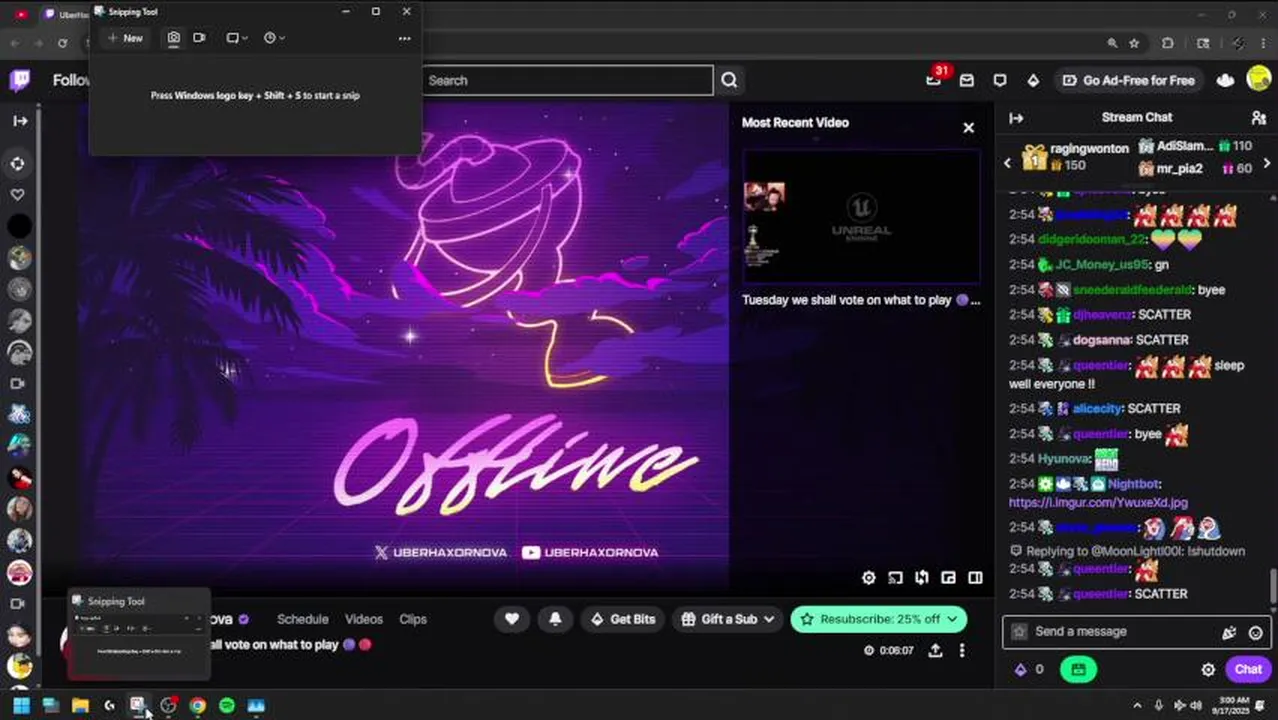Show previous gift leaderboard entry
This screenshot has width=1278, height=720.
tap(1007, 162)
